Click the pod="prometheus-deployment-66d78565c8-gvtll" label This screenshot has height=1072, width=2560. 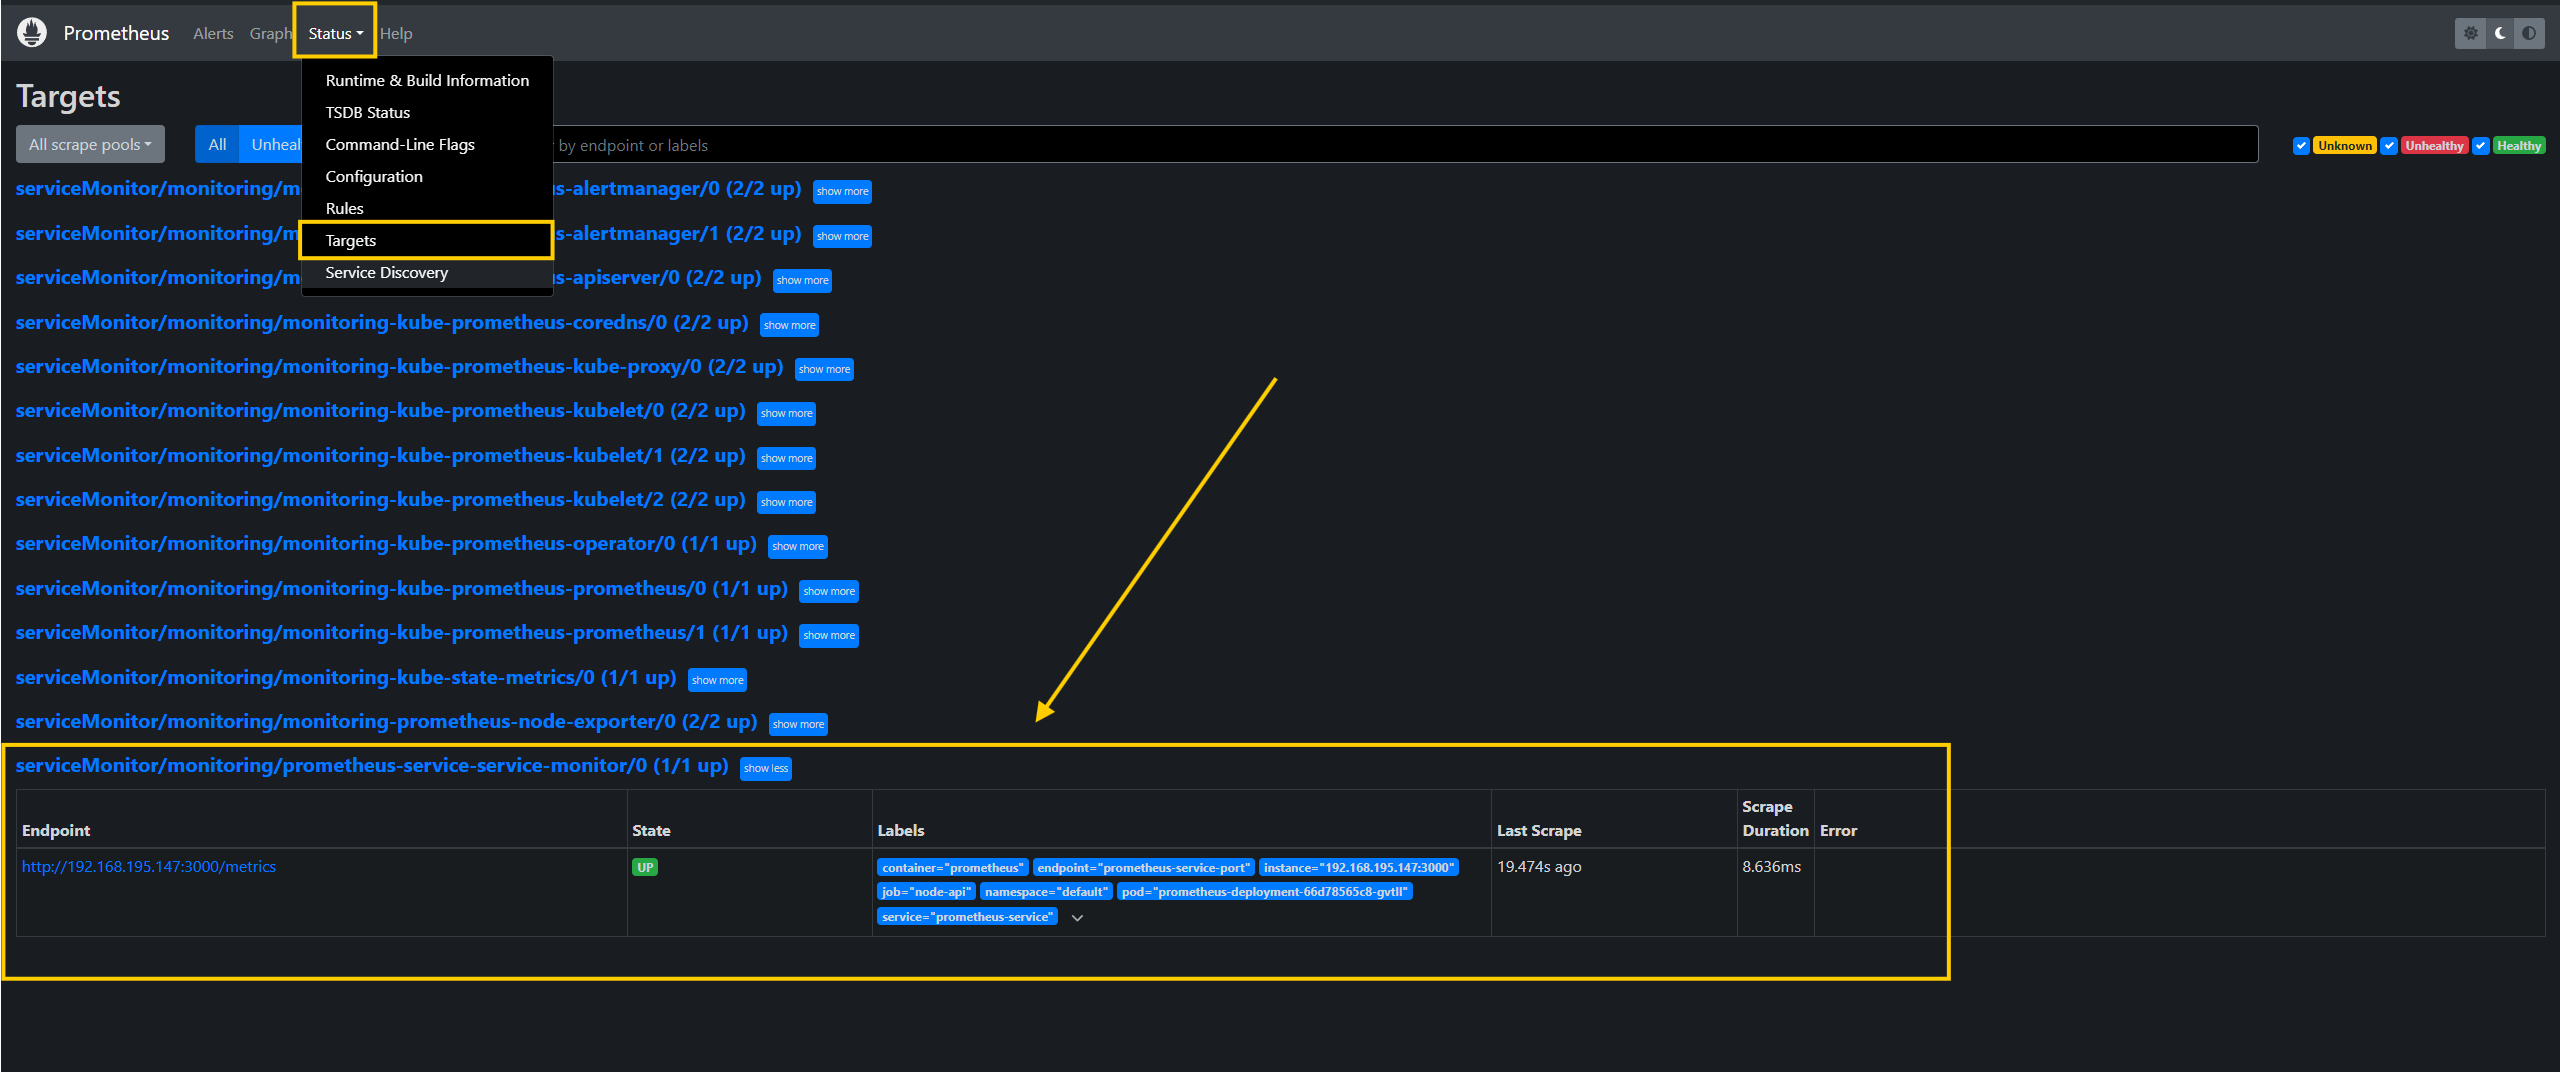point(1264,891)
